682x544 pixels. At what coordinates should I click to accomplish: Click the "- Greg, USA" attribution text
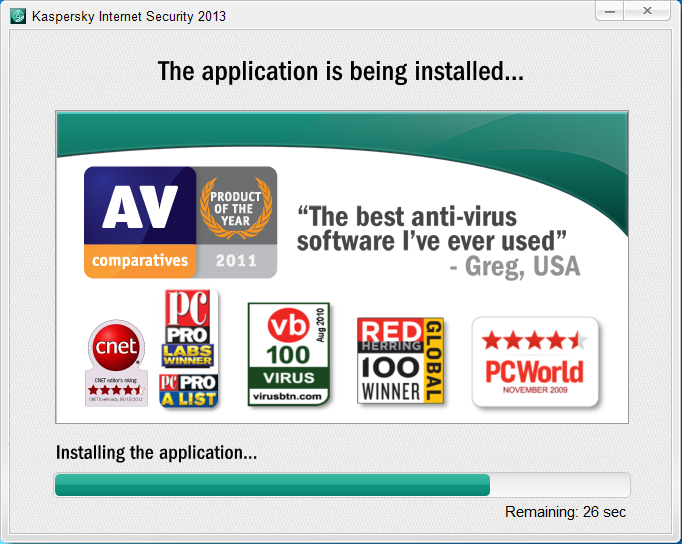(515, 267)
